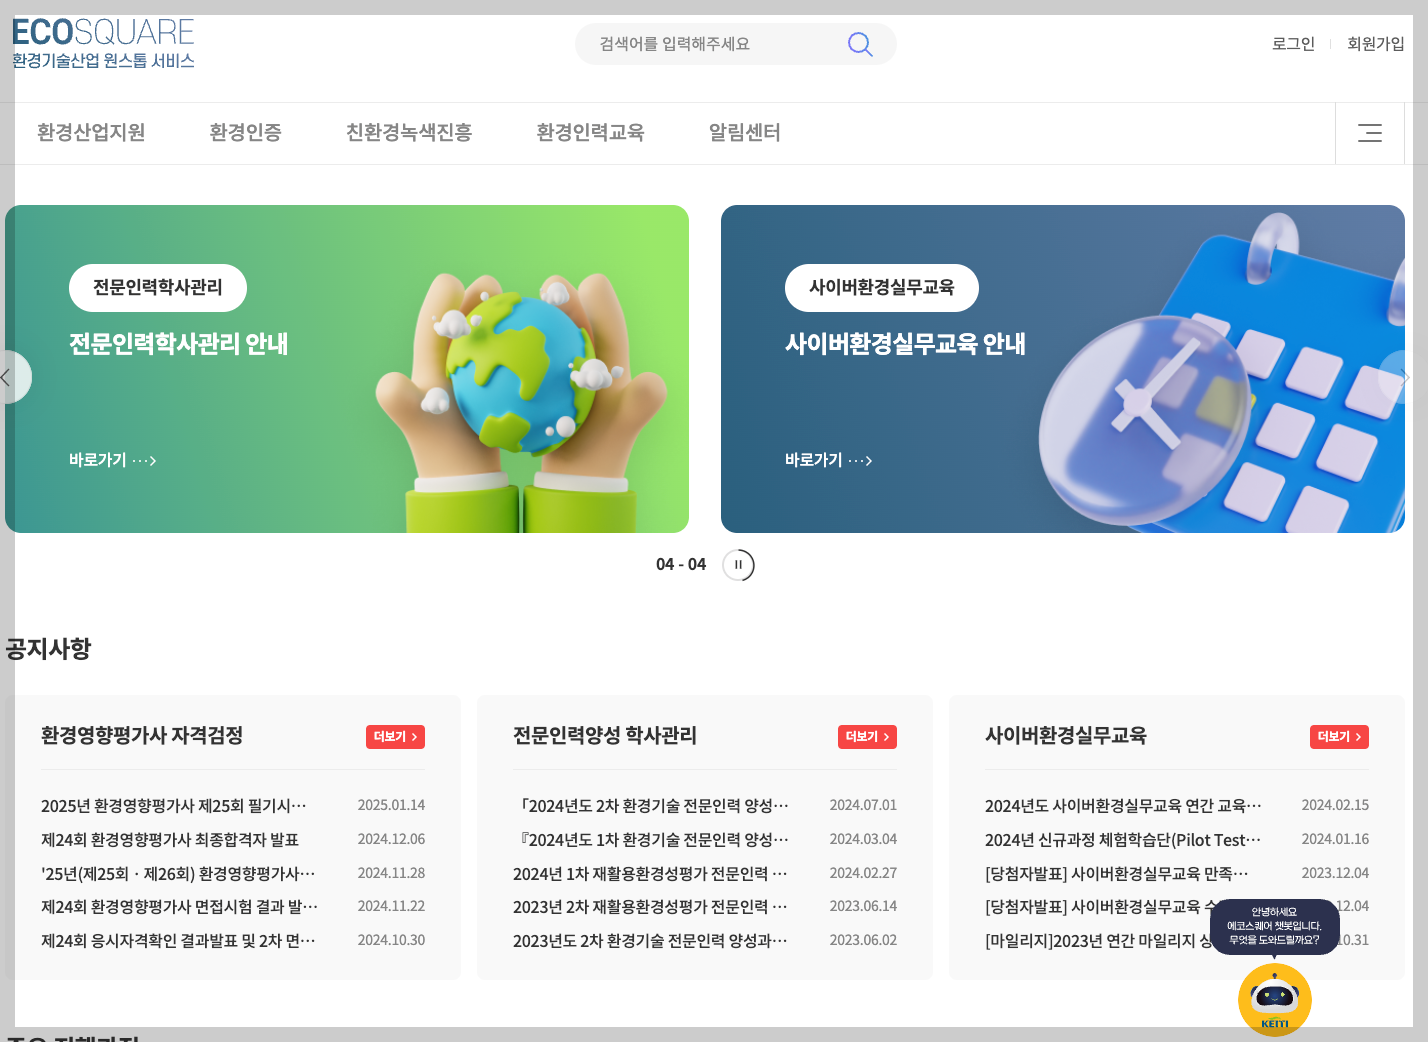This screenshot has width=1428, height=1042.
Task: Open the 환경인력교육 menu
Action: pos(590,133)
